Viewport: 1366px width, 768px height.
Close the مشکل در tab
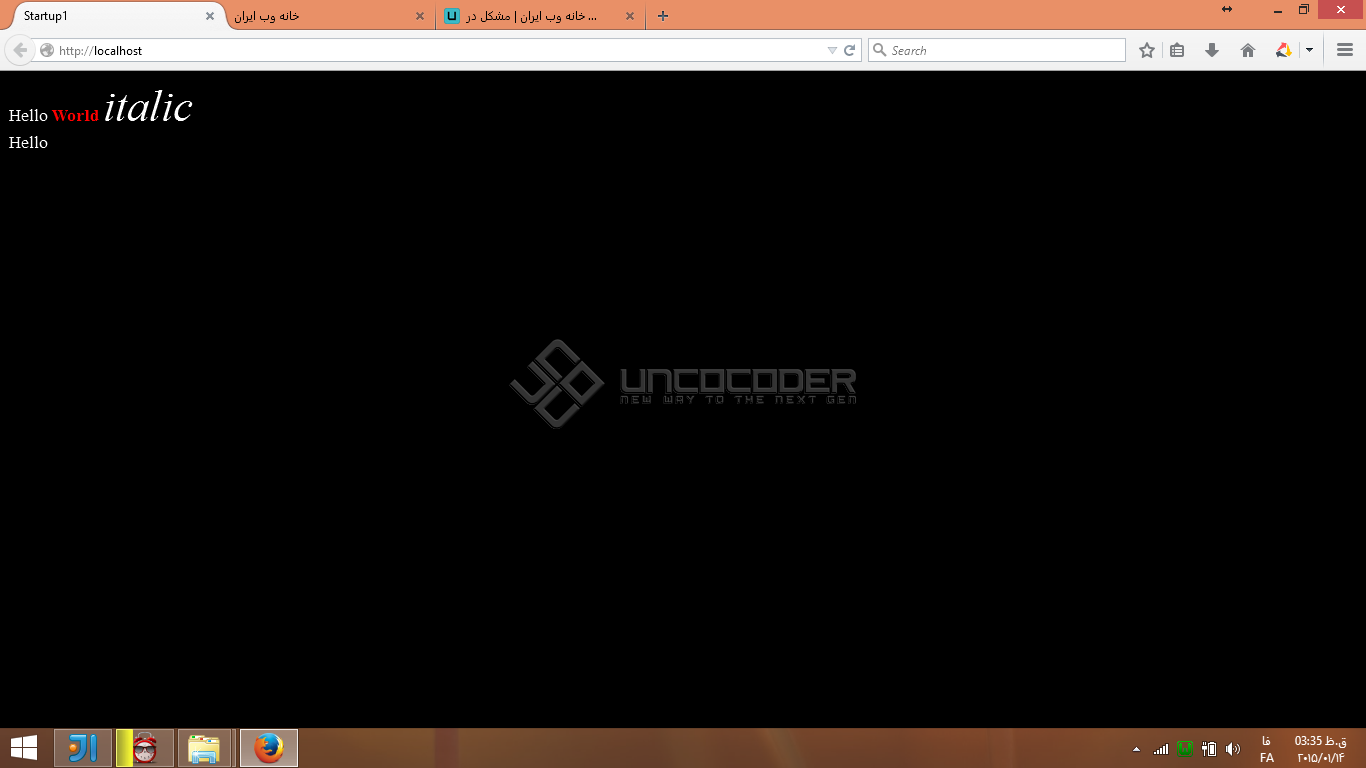coord(630,16)
